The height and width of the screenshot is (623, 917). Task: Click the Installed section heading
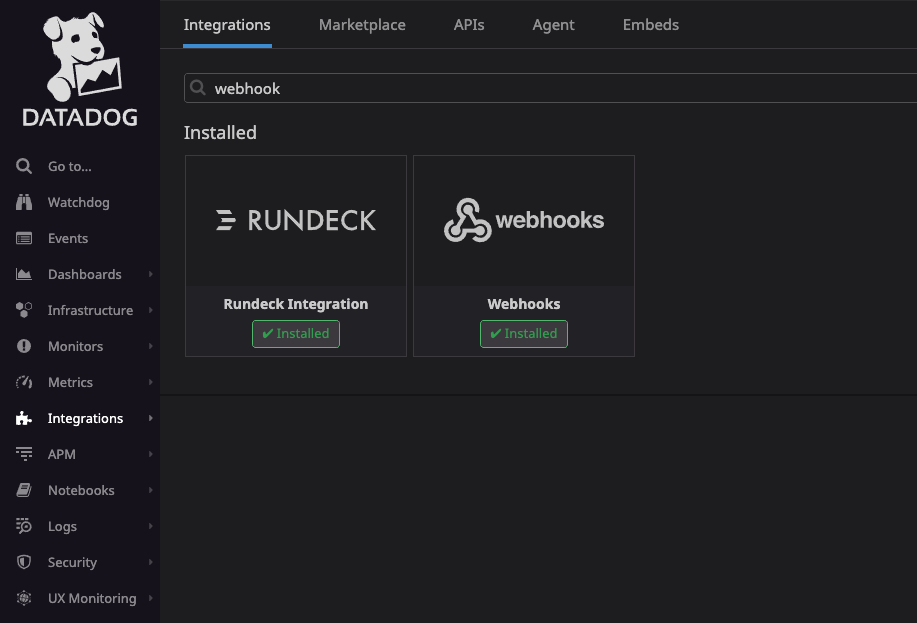[220, 133]
